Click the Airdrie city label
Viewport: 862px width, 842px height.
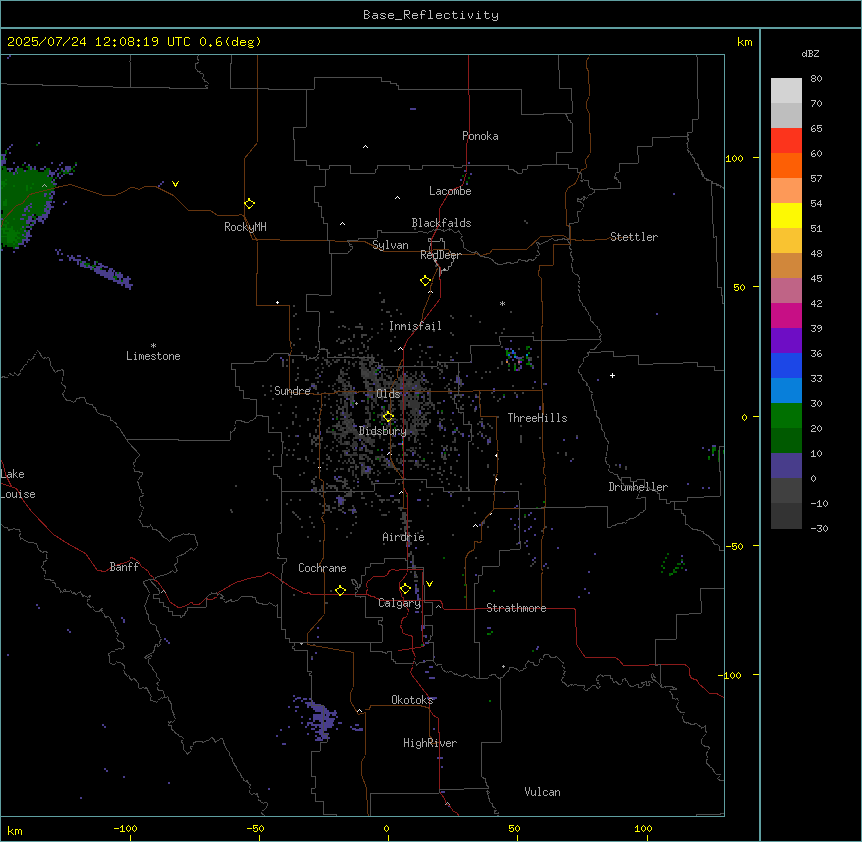click(x=403, y=537)
